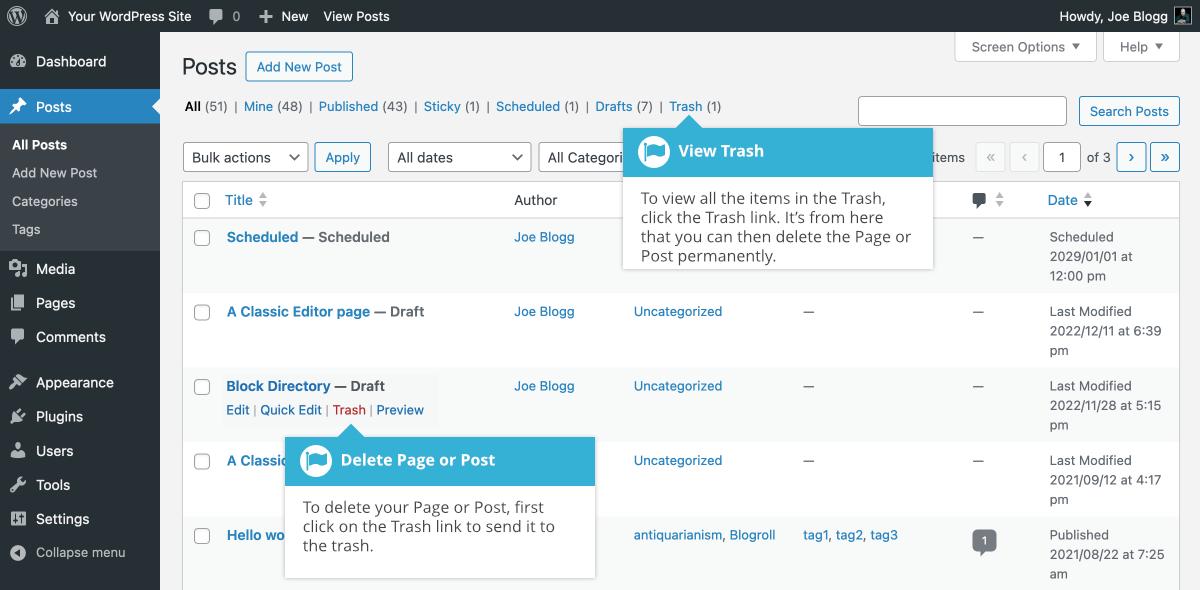Screen dimensions: 1200x590
Task: Select the Scheduled post checkbox
Action: [x=202, y=238]
